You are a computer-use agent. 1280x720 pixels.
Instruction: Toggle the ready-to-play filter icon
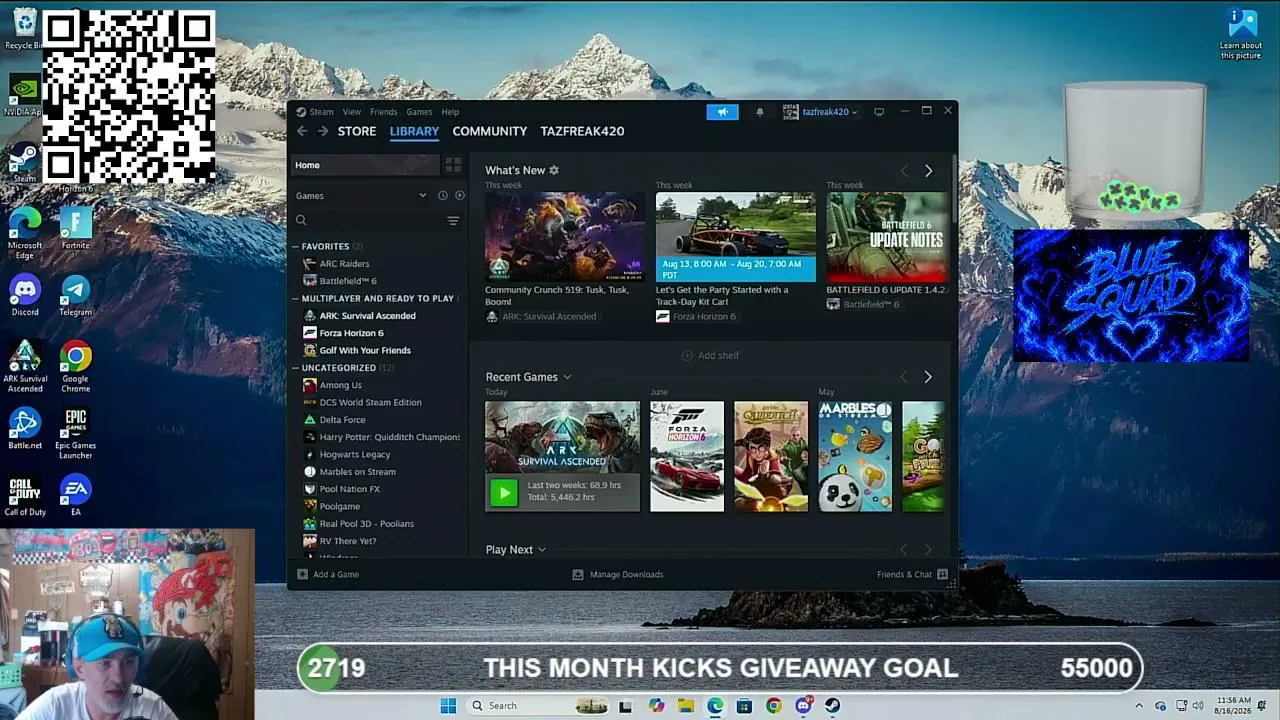click(460, 196)
